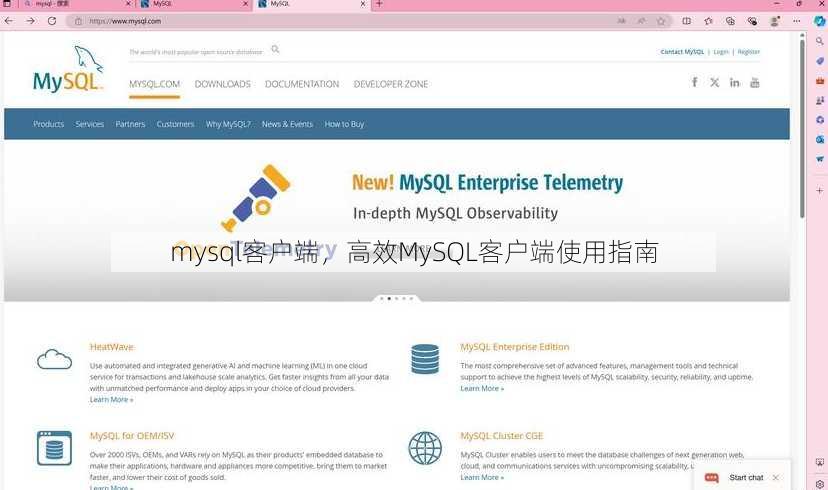Open sidebar settings gear at bottom
This screenshot has height=490, width=828.
pyautogui.click(x=820, y=484)
